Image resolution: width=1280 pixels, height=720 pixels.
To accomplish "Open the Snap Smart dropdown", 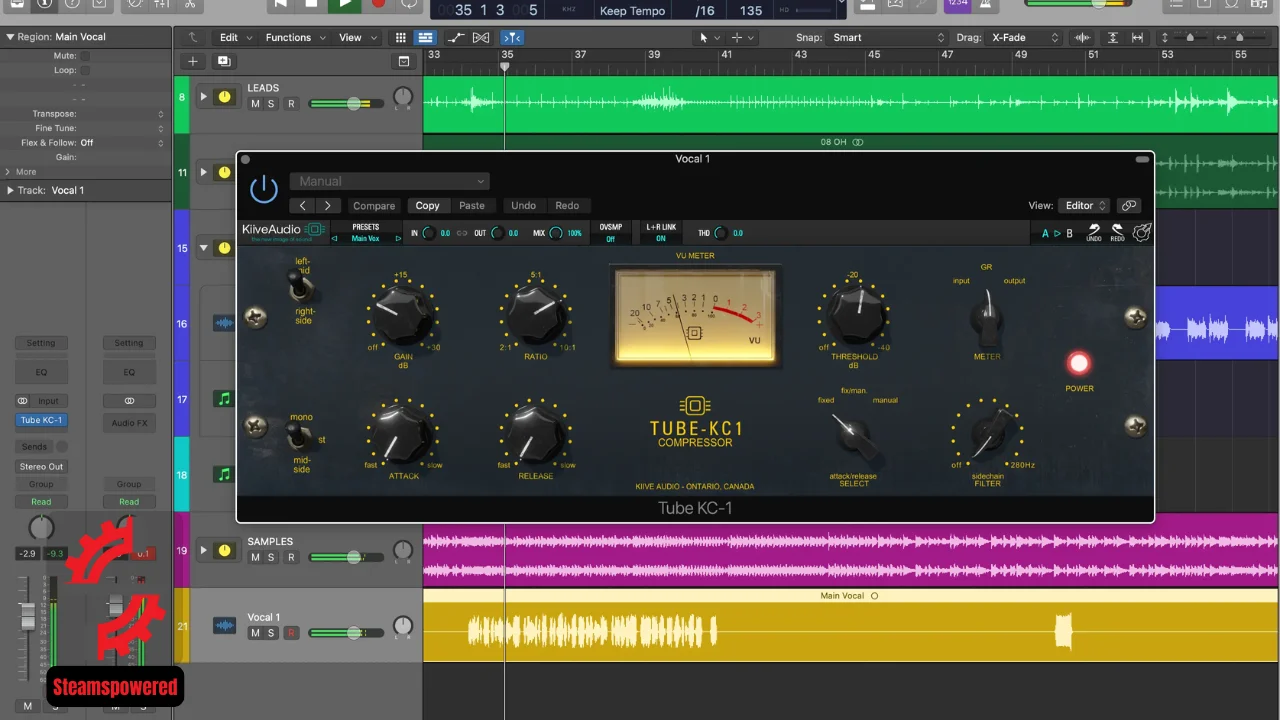I will click(888, 38).
